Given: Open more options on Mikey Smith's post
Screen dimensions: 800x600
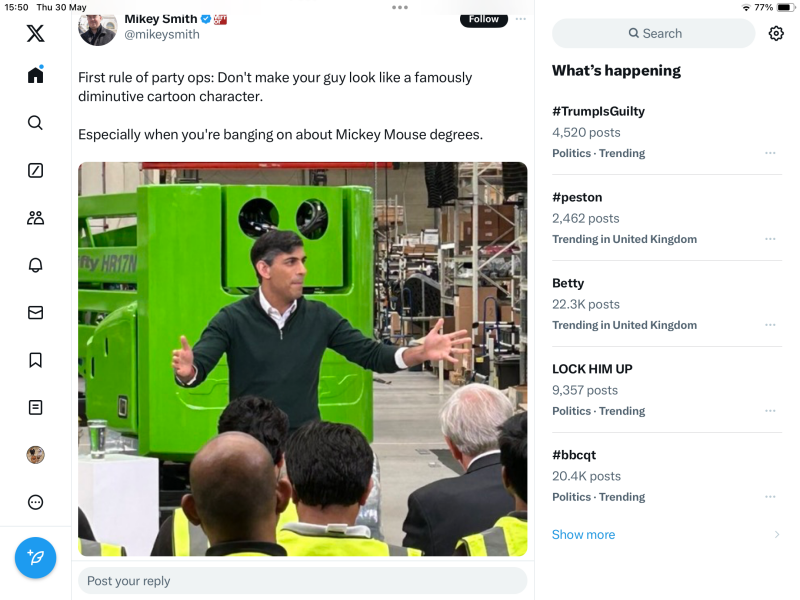Looking at the screenshot, I should (x=521, y=19).
